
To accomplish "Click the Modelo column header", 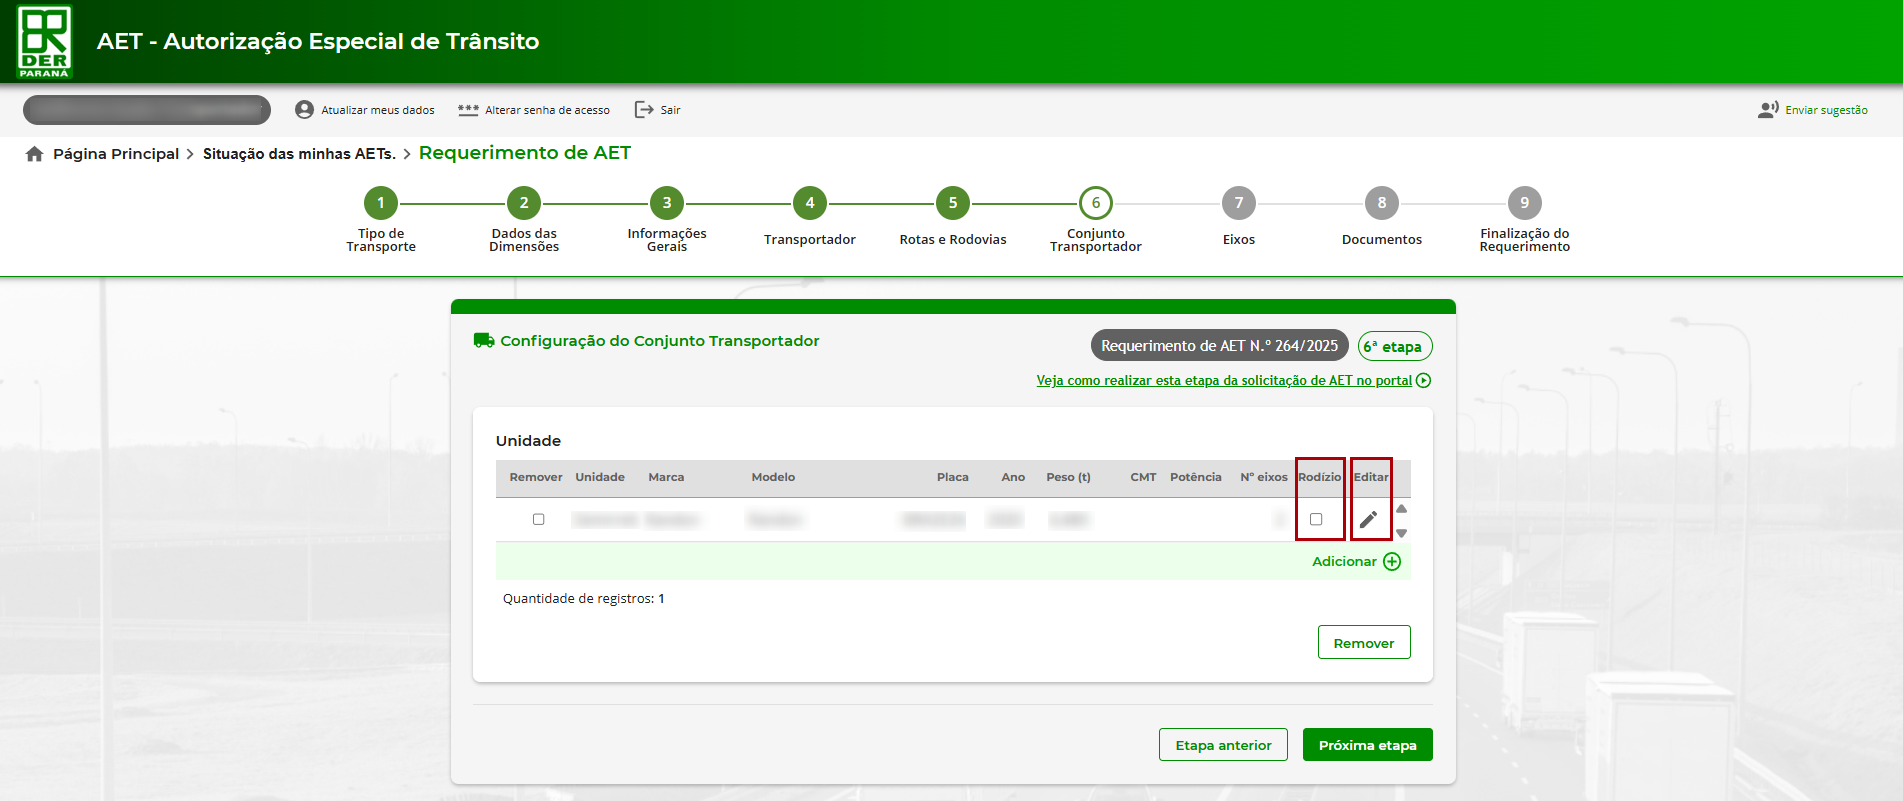I will click(x=773, y=478).
